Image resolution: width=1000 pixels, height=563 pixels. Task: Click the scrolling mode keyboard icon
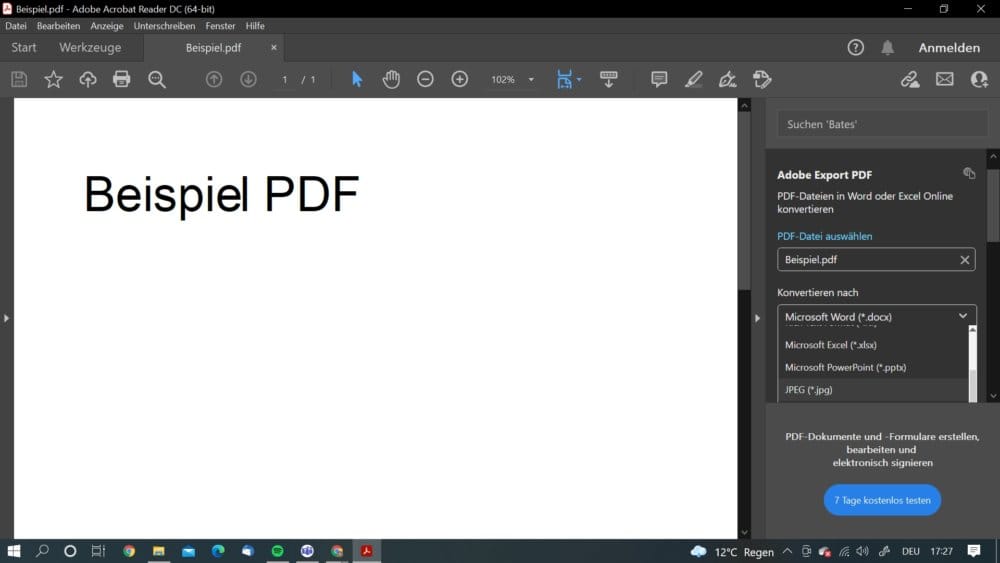click(608, 79)
